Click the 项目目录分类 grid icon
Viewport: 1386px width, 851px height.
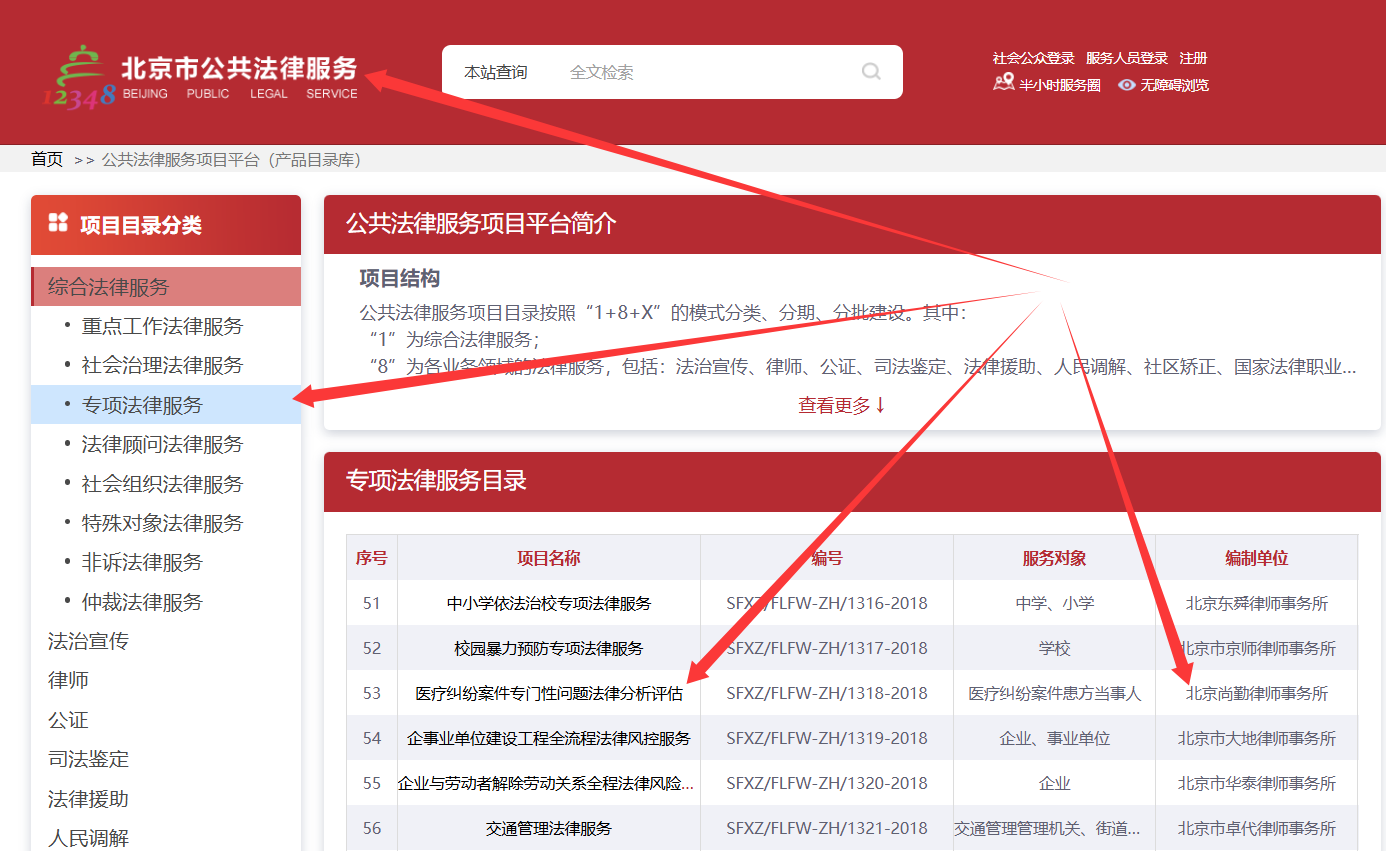tap(58, 223)
